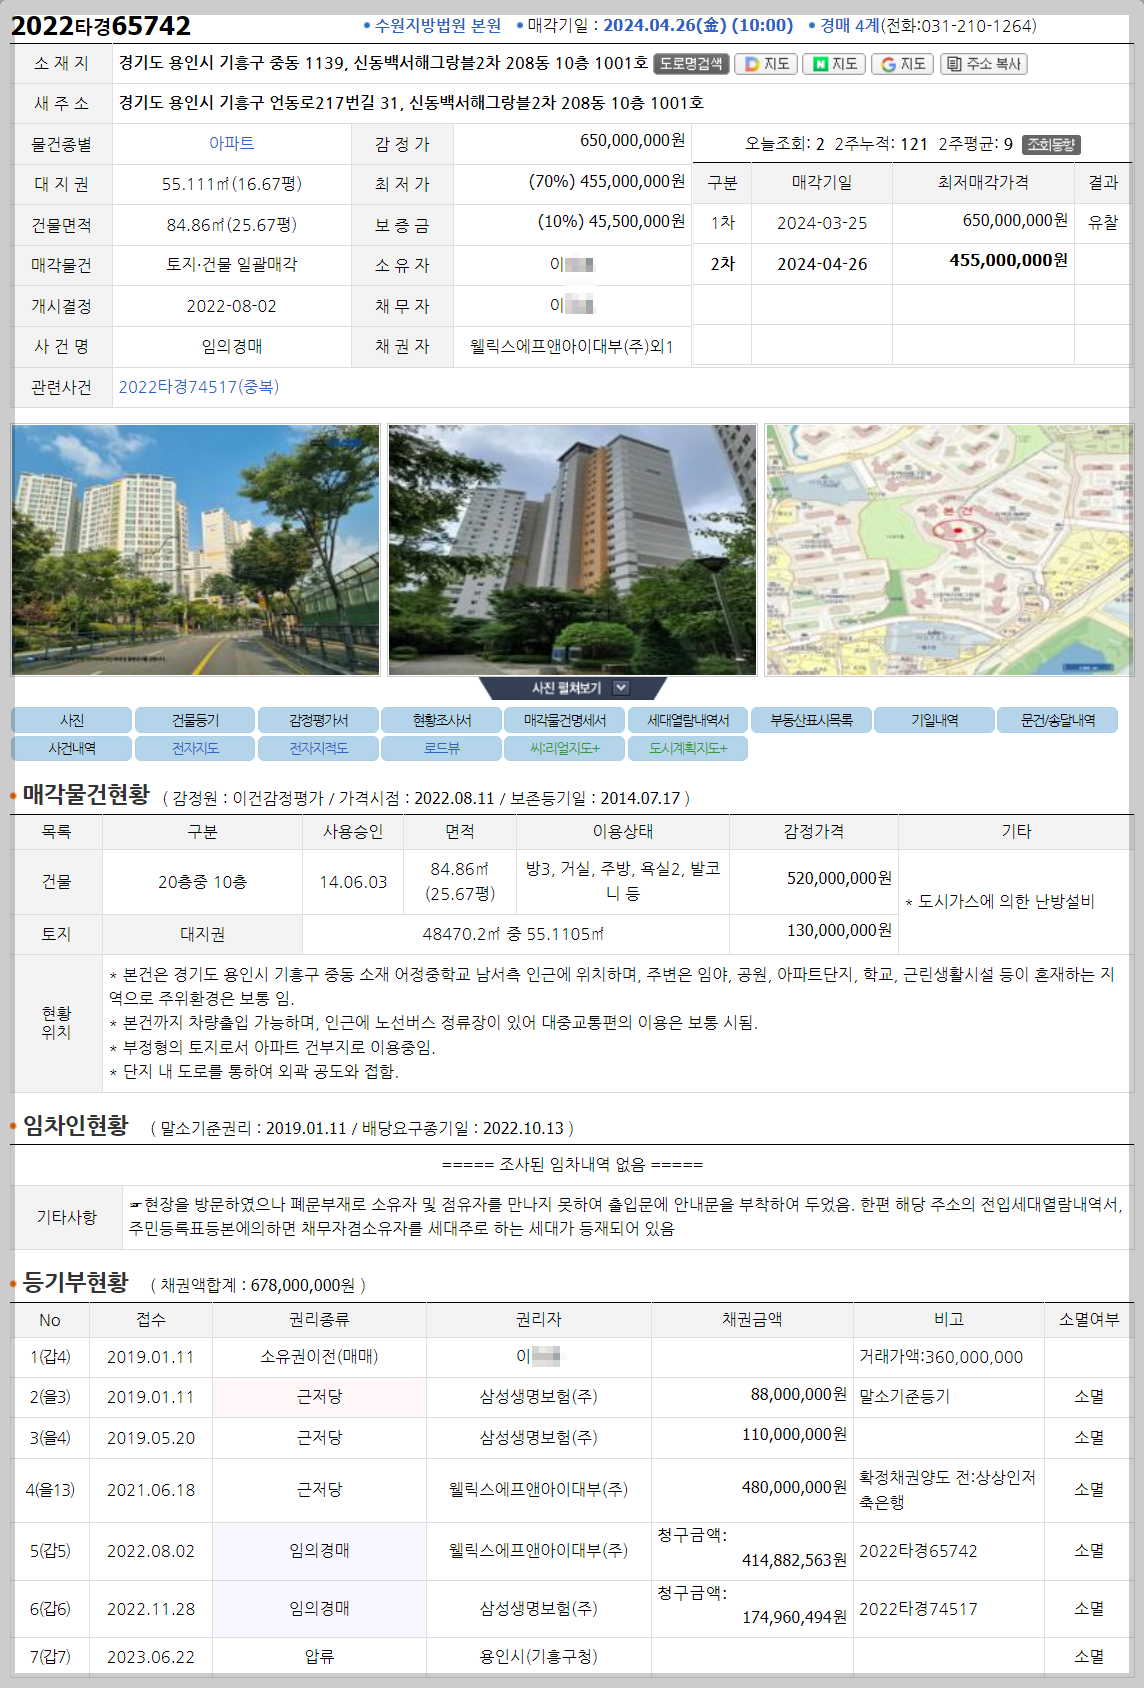Click the 말소기준등기 note
The height and width of the screenshot is (1688, 1144).
[x=904, y=1397]
